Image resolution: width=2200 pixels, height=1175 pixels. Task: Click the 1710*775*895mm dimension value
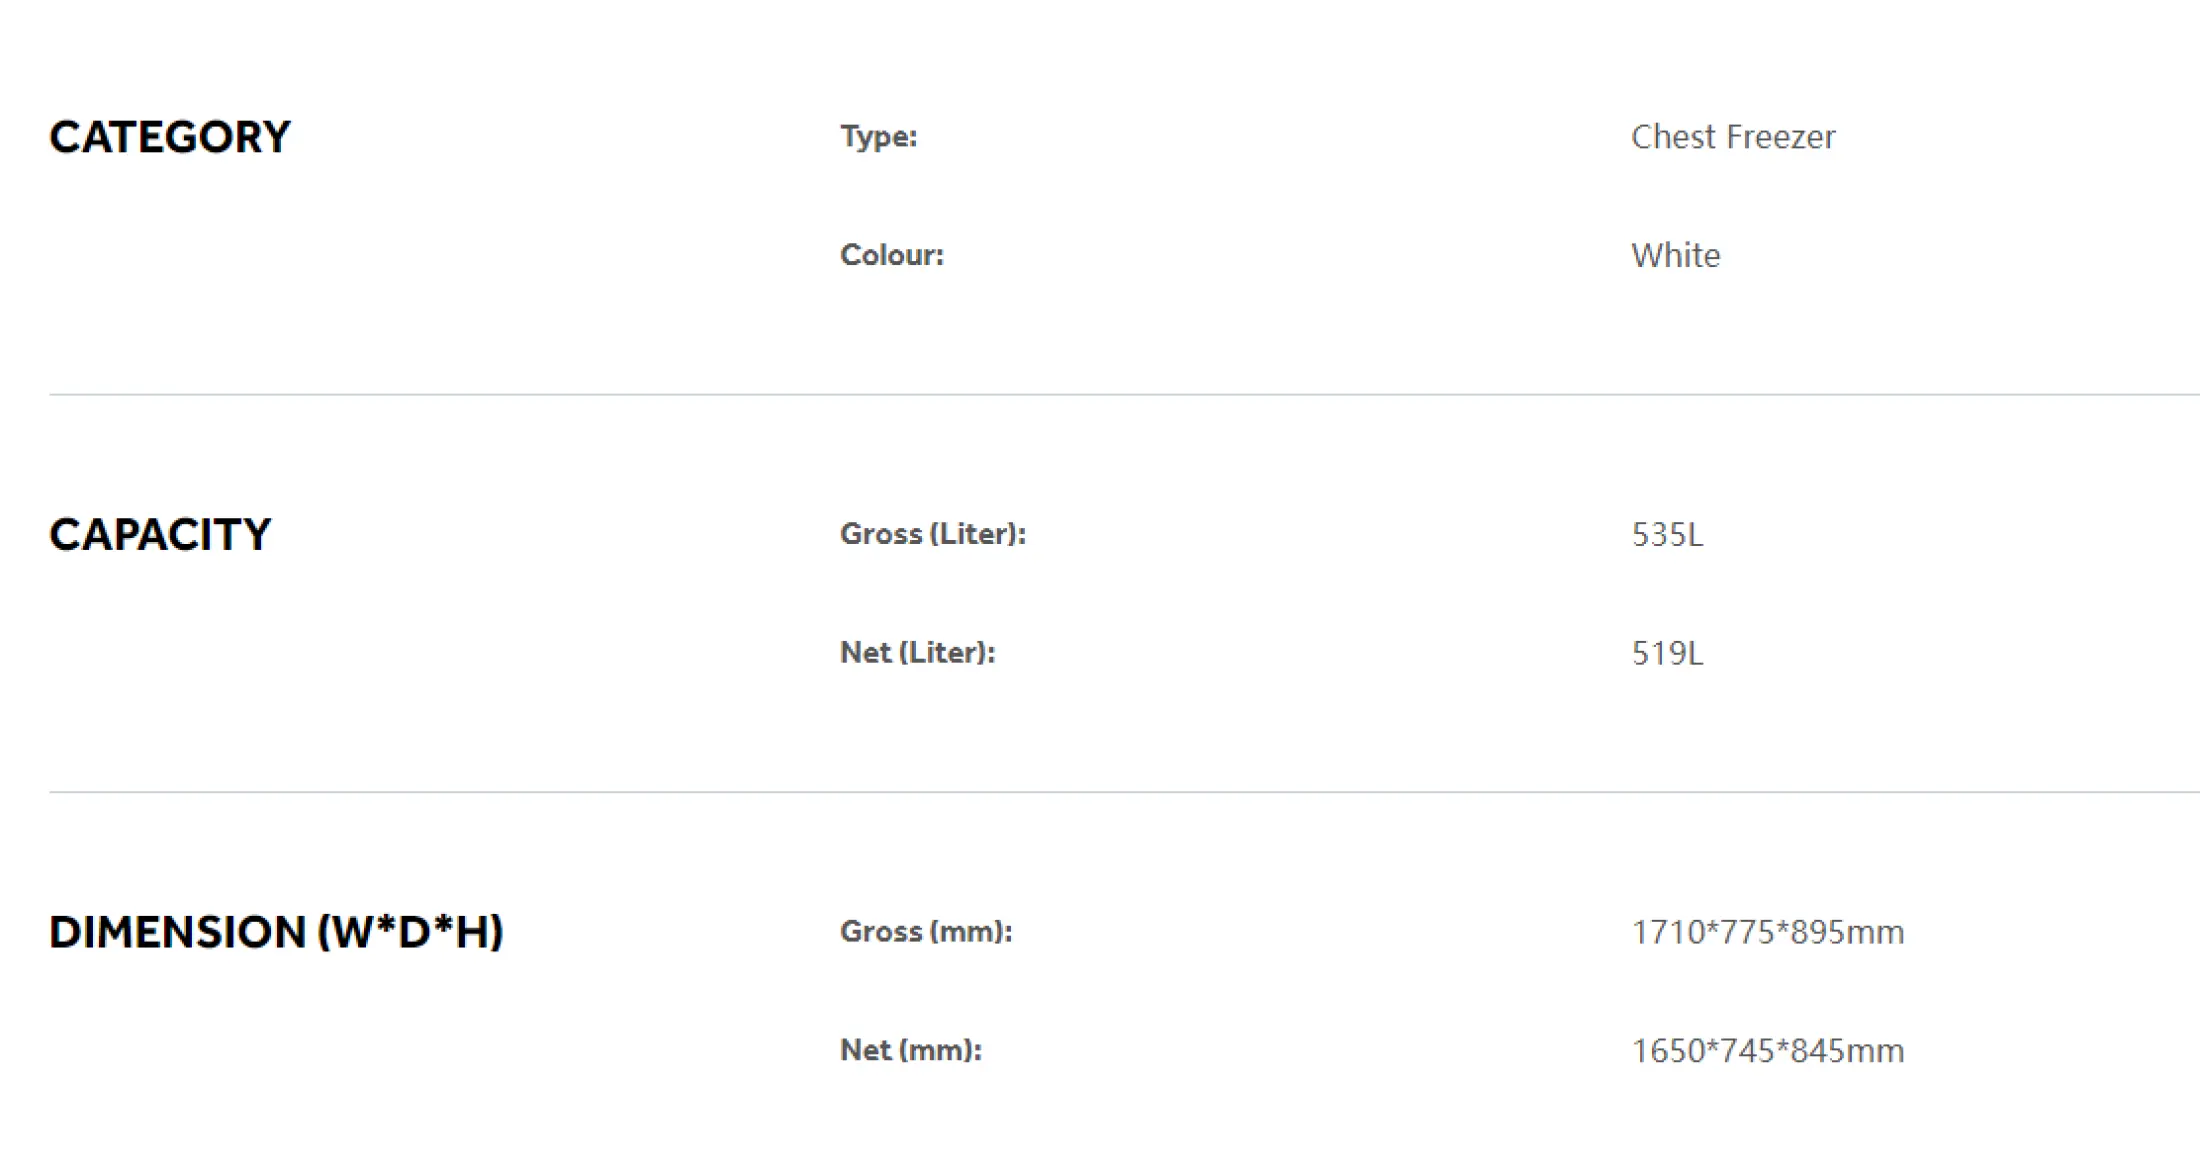pyautogui.click(x=1768, y=932)
